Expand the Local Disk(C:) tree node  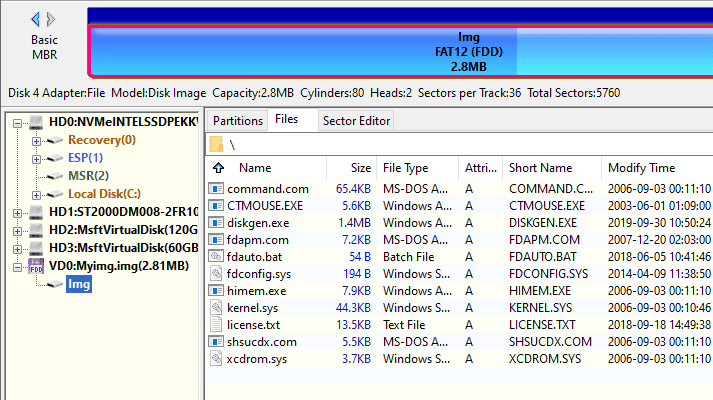(36, 194)
